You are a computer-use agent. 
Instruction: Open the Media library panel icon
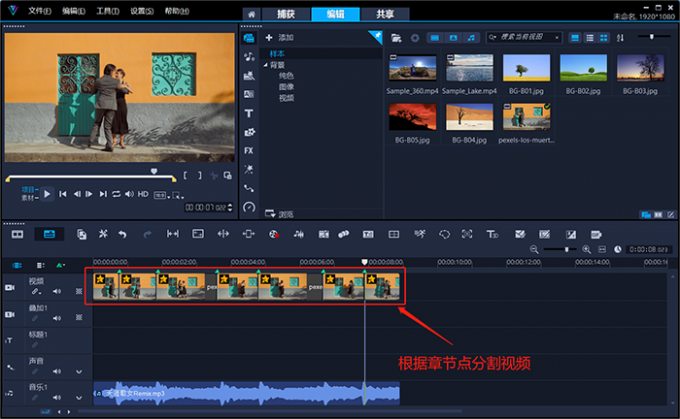coord(249,38)
